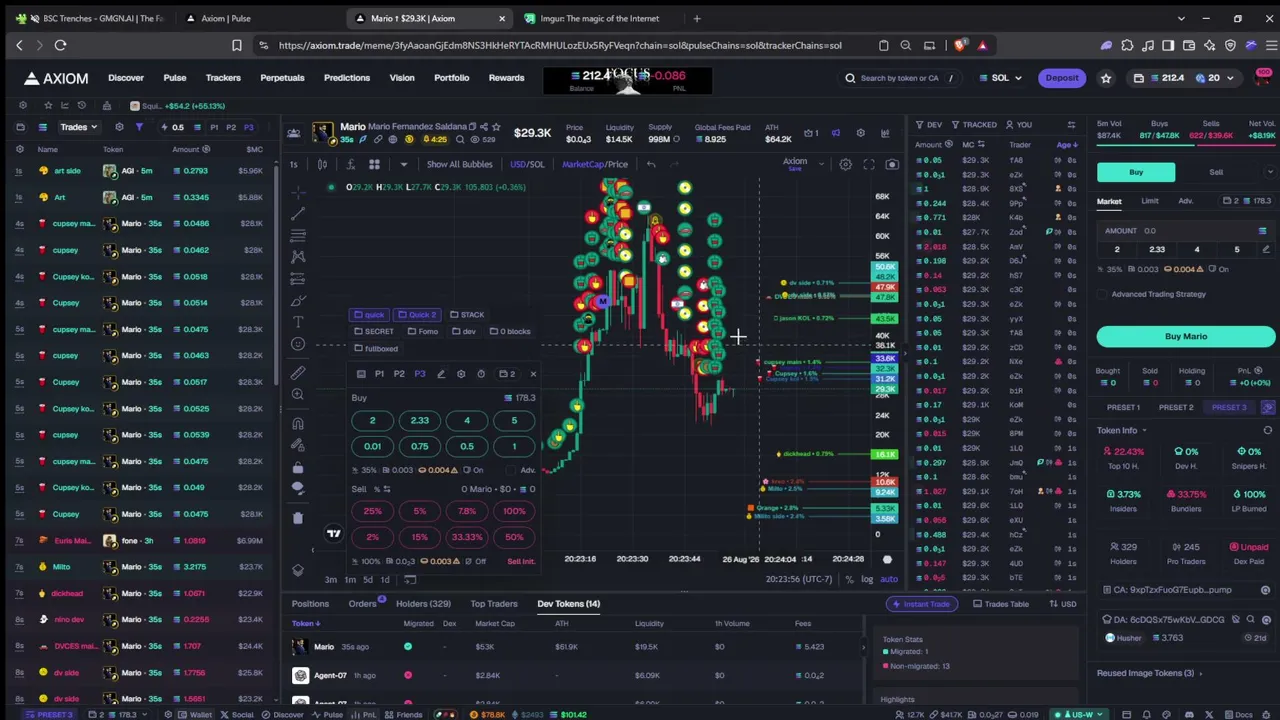The height and width of the screenshot is (720, 1280).
Task: Select the ruler measure tool
Action: [298, 372]
